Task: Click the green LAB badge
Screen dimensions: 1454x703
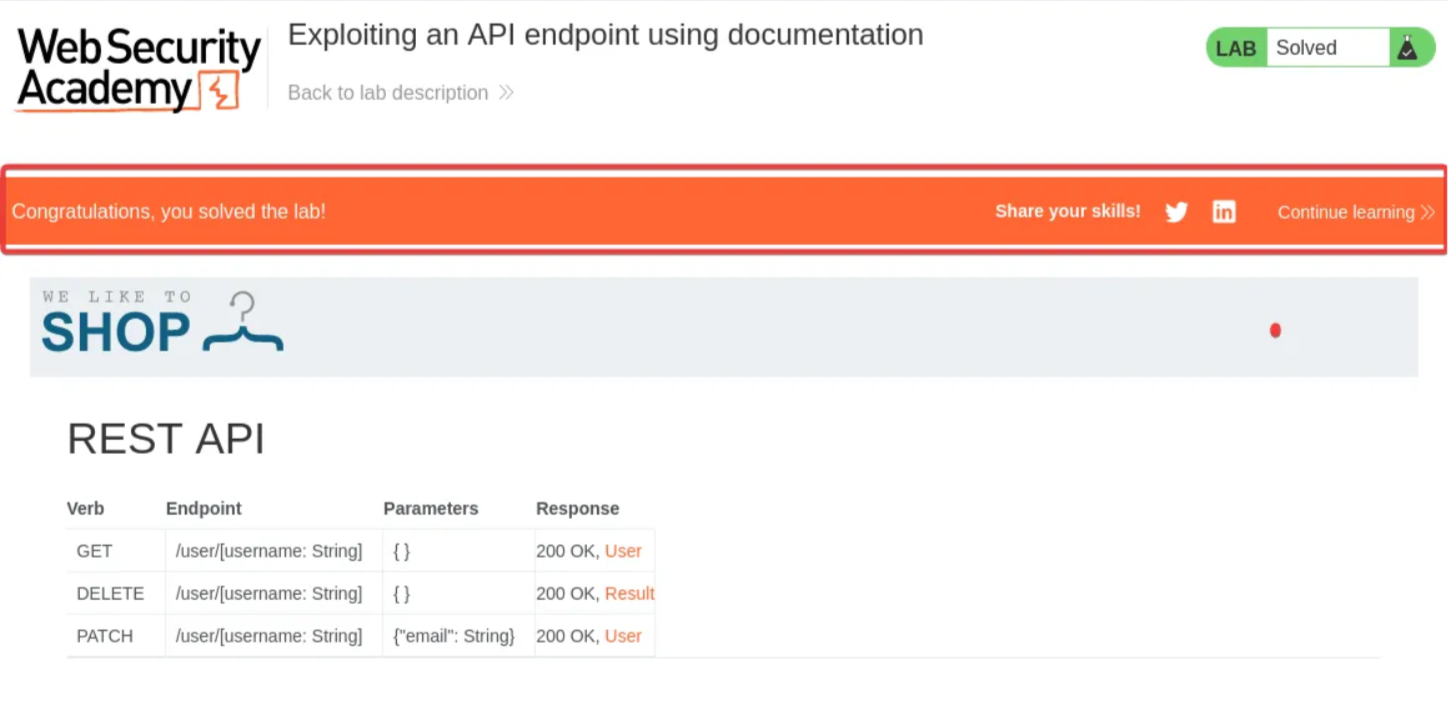Action: click(x=1235, y=47)
